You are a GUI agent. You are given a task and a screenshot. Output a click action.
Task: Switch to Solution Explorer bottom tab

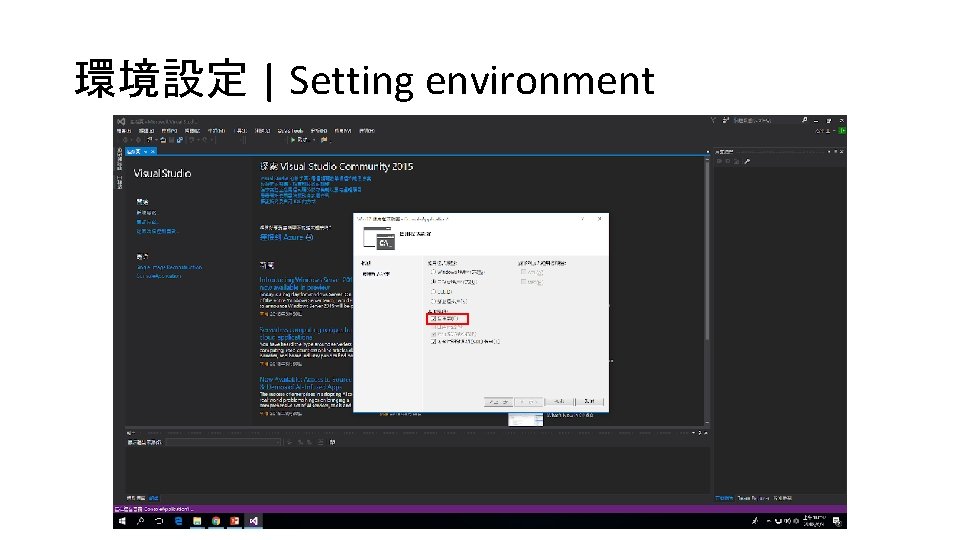[724, 498]
